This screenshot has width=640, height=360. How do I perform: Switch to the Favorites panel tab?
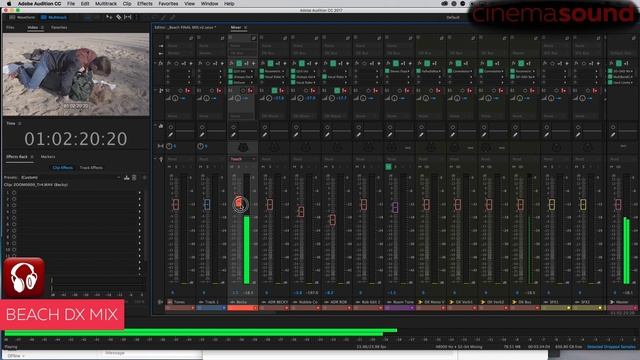[59, 27]
